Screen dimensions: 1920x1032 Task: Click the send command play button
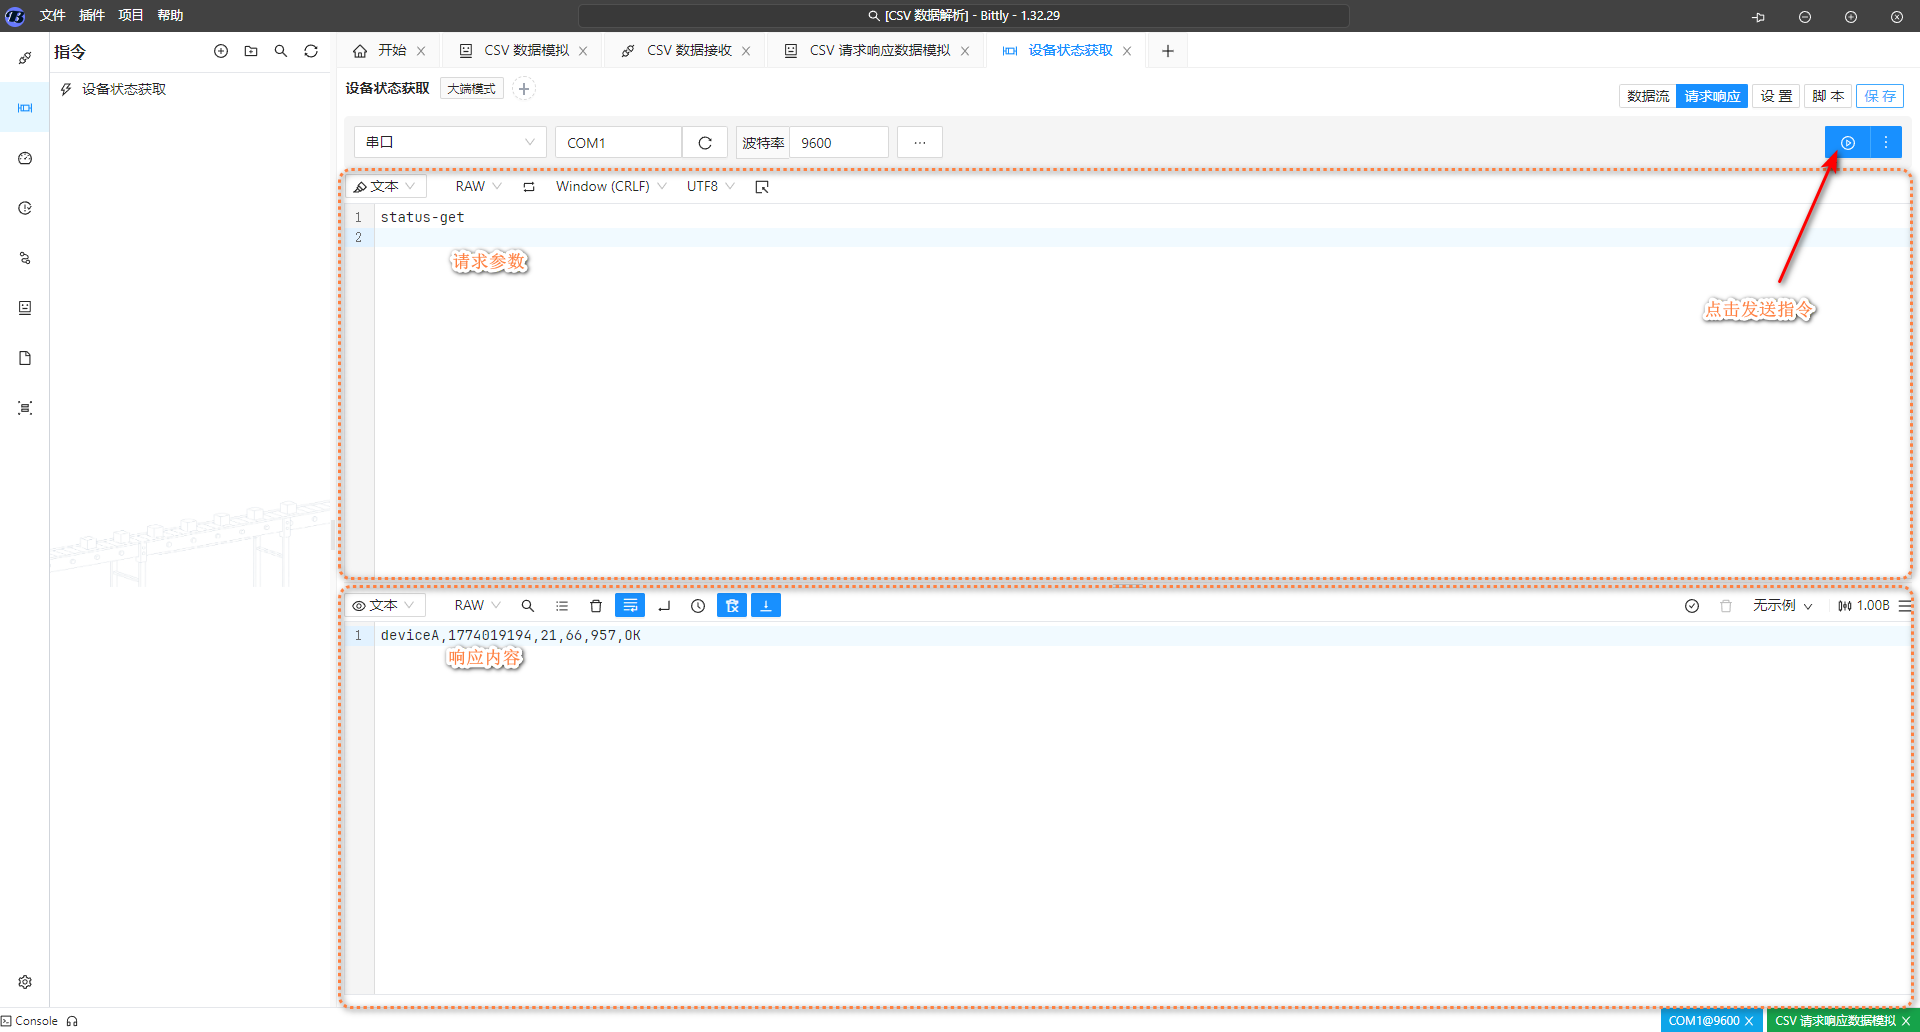coord(1847,143)
